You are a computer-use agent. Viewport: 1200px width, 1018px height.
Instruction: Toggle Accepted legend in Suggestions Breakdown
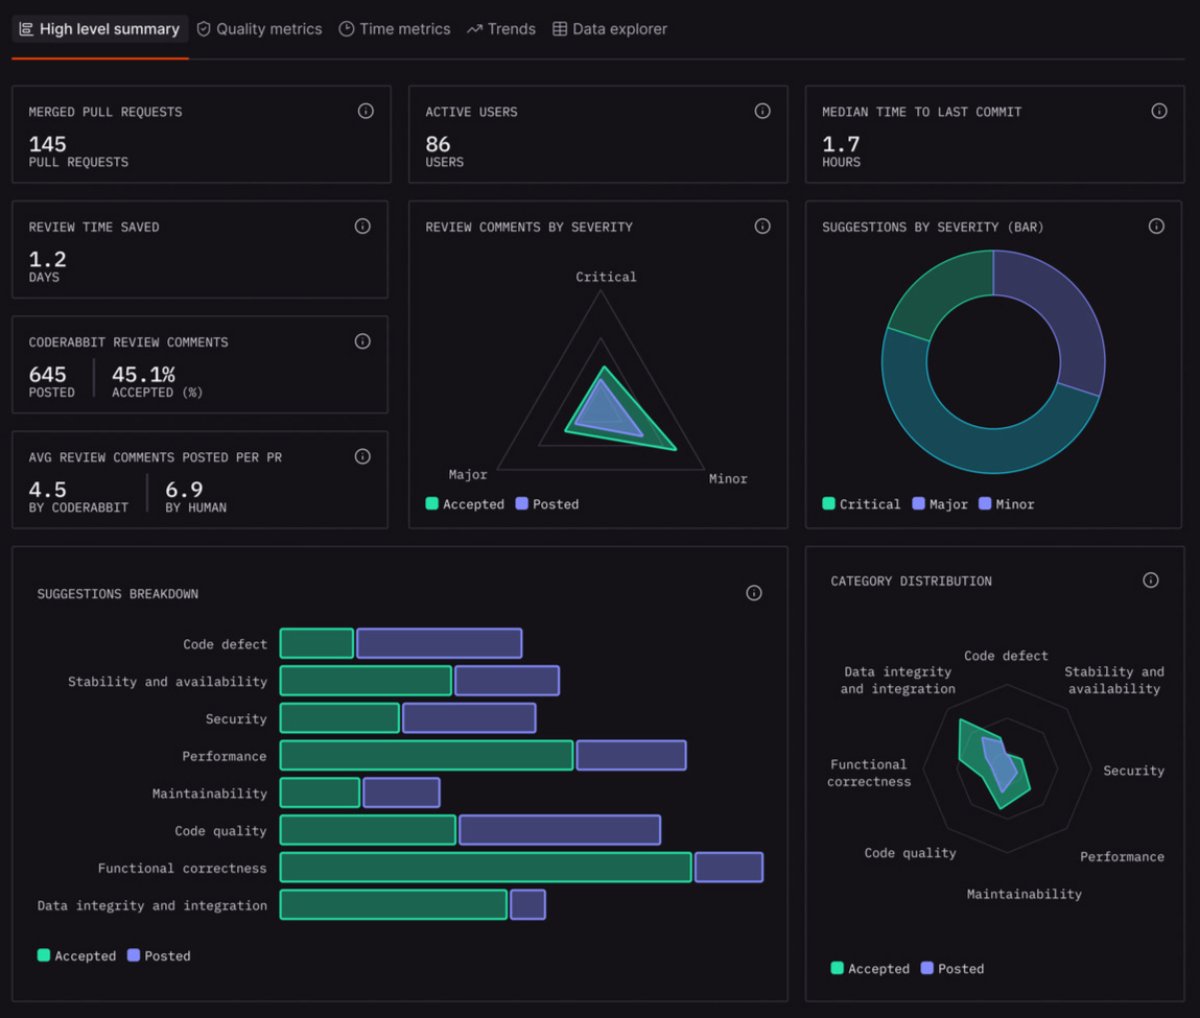(77, 956)
